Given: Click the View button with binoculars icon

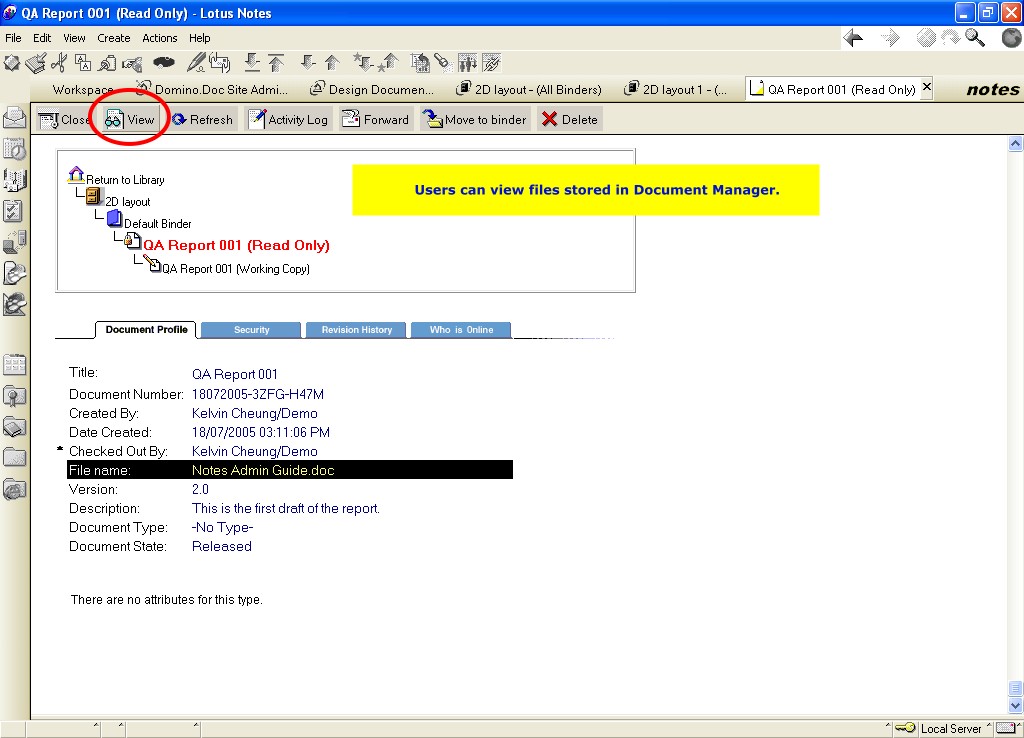Looking at the screenshot, I should pyautogui.click(x=130, y=120).
